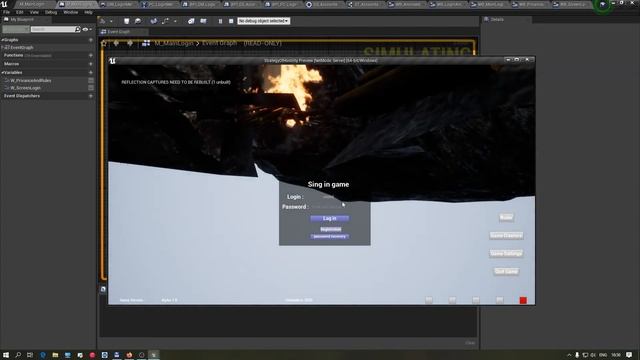
Task: Click the Log in button
Action: (x=329, y=218)
